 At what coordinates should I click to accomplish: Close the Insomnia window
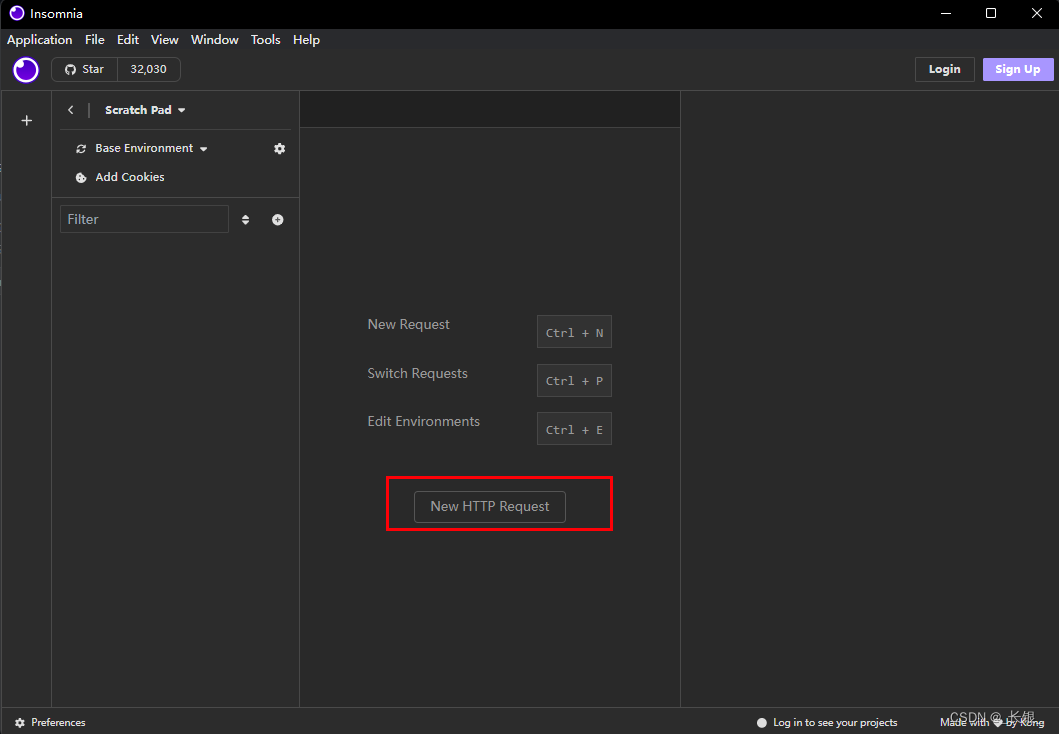[x=1037, y=14]
